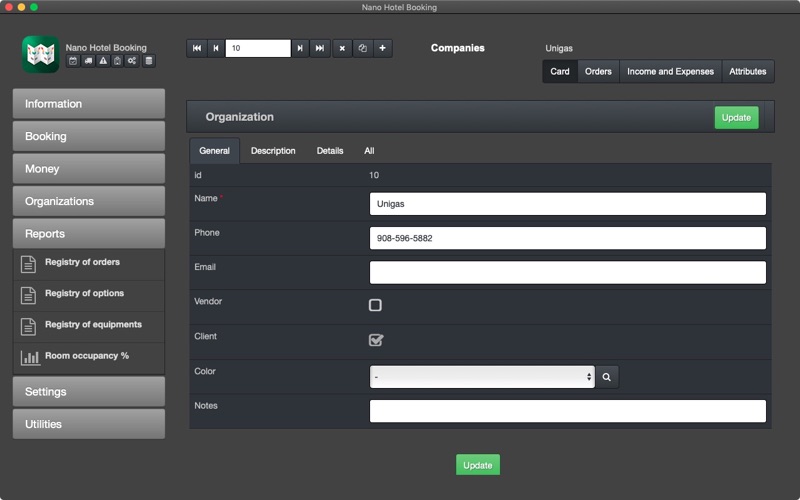Viewport: 800px width, 500px height.
Task: Switch to the Orders tab
Action: pos(598,71)
